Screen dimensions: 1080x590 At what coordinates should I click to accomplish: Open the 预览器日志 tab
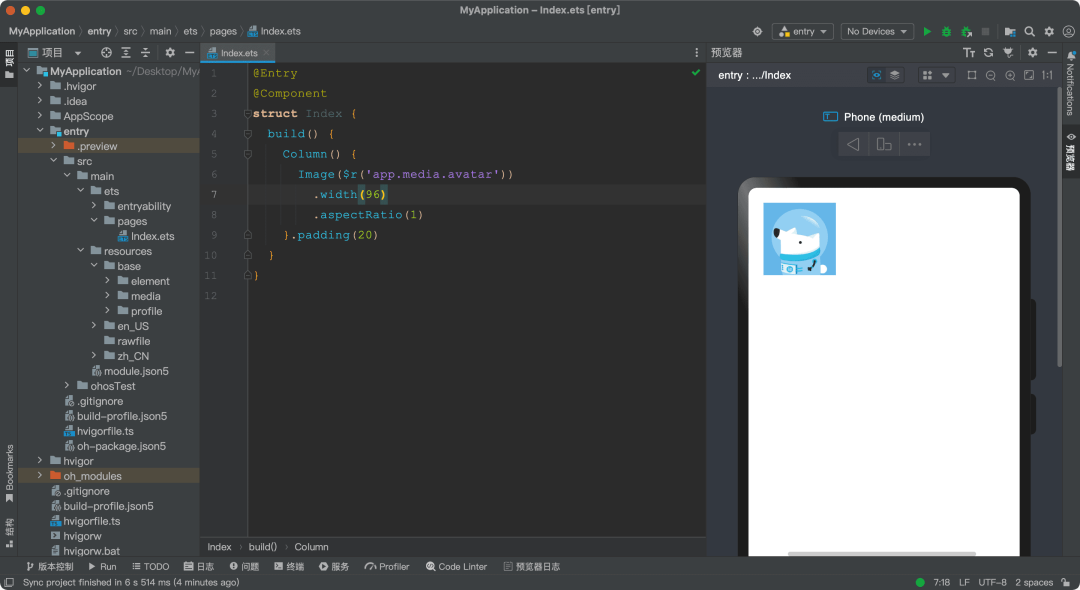click(531, 567)
